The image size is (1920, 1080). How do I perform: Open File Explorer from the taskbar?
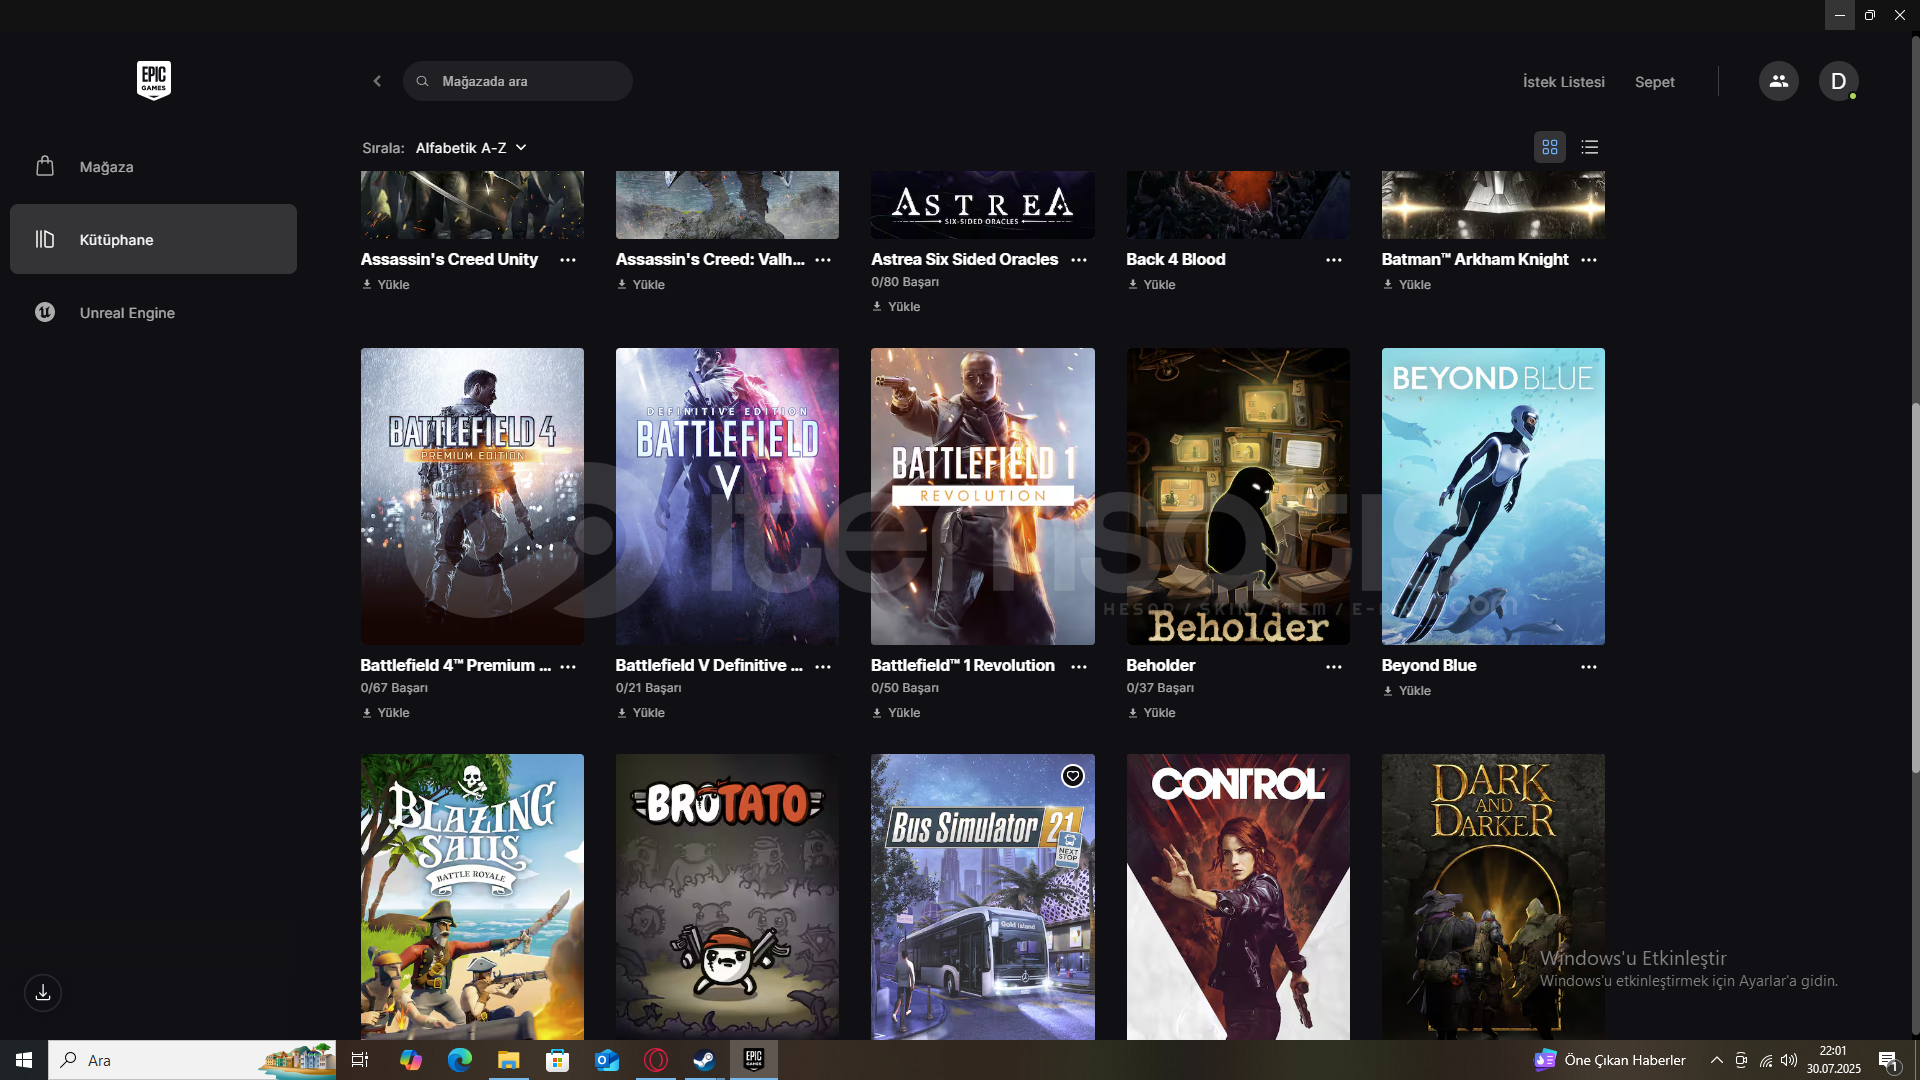pos(509,1060)
